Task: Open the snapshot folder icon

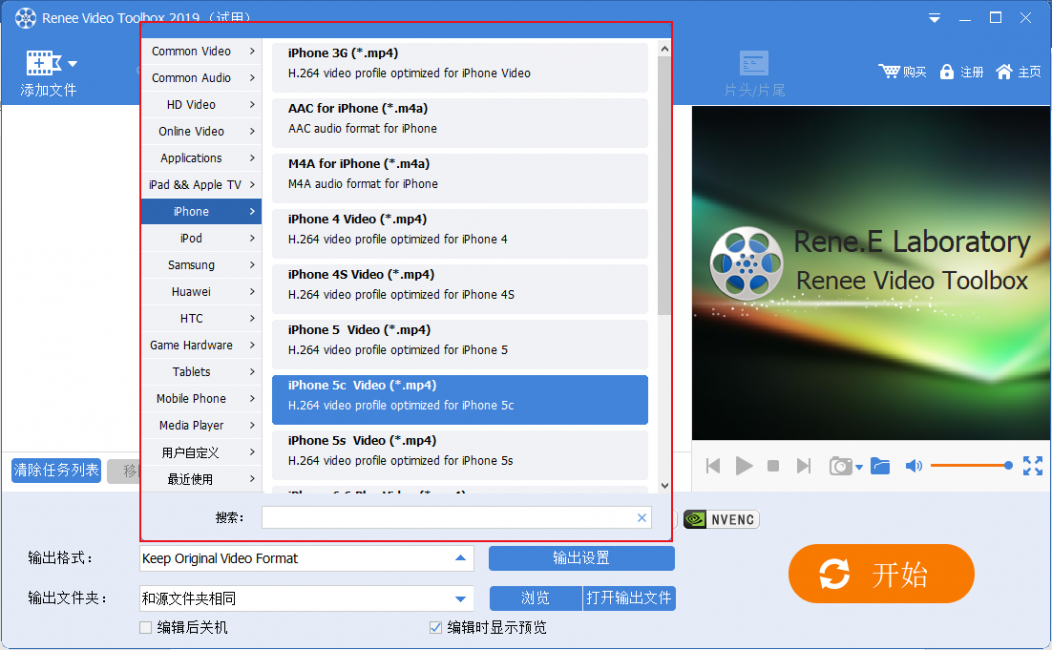Action: pos(880,466)
